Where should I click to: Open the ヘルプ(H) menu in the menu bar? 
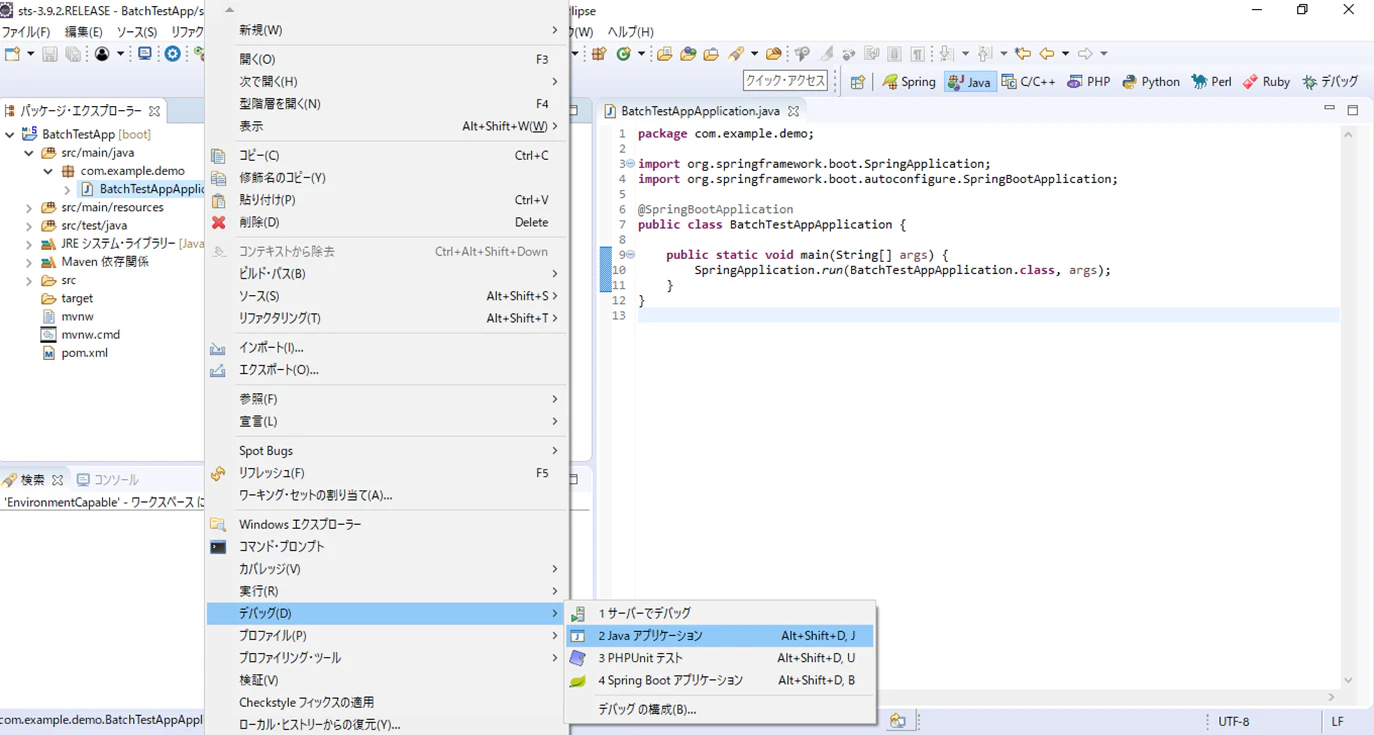630,32
